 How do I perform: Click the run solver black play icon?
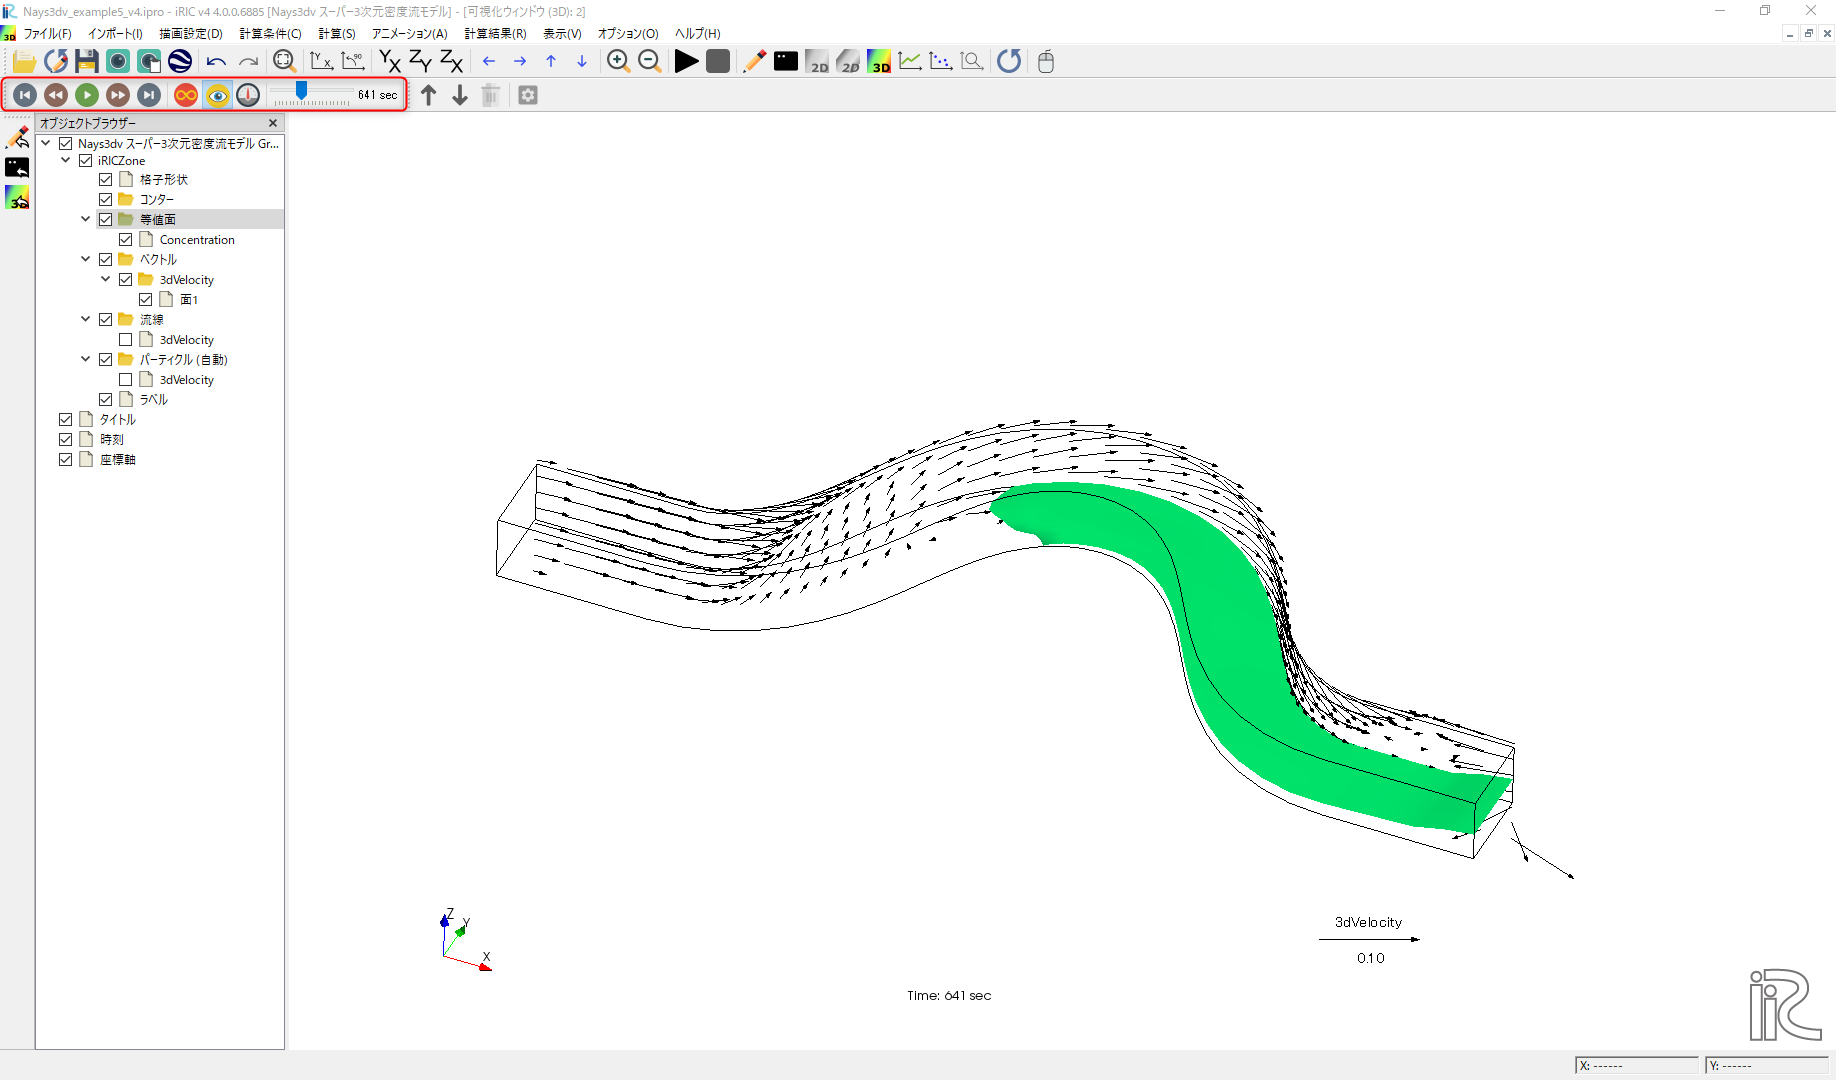click(x=686, y=62)
